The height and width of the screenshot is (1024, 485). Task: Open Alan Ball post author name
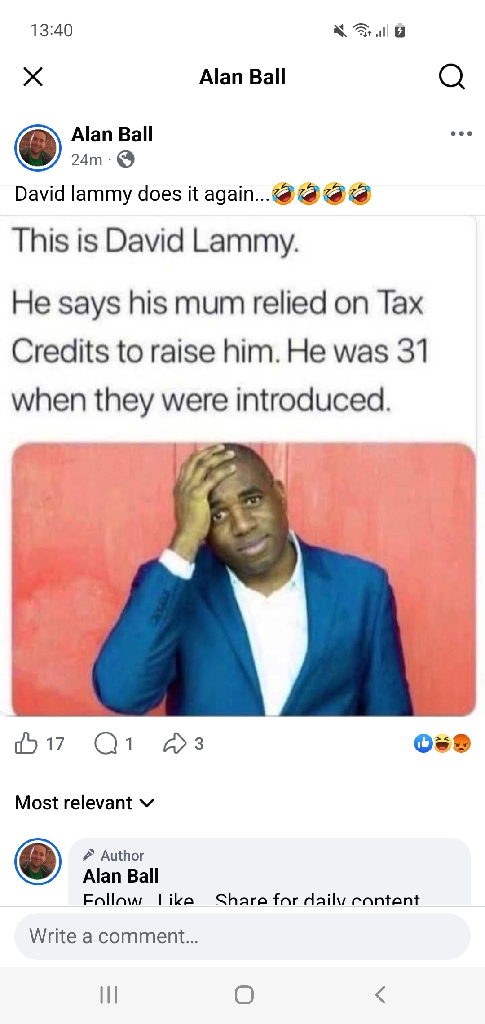(112, 134)
